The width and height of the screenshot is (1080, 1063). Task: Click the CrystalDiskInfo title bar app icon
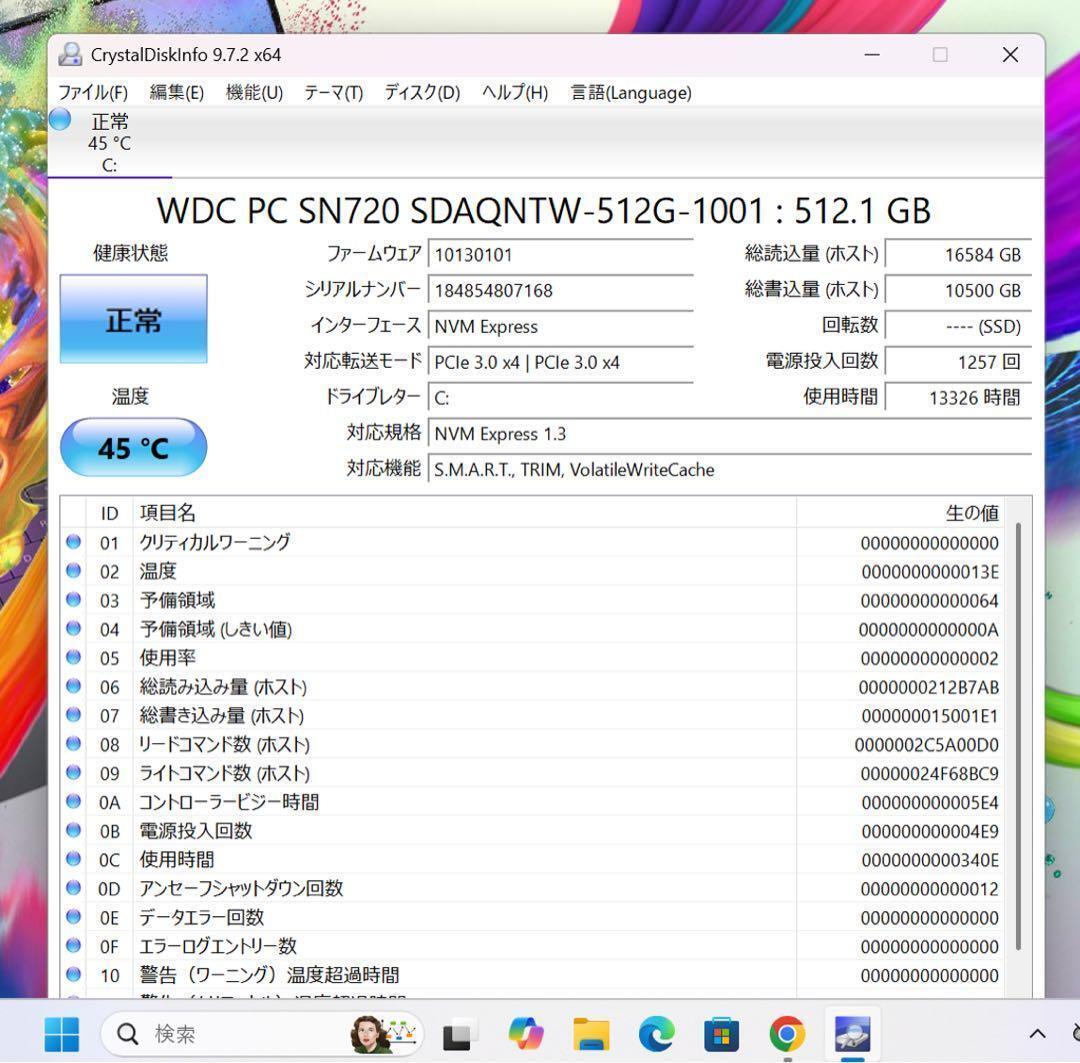coord(70,55)
